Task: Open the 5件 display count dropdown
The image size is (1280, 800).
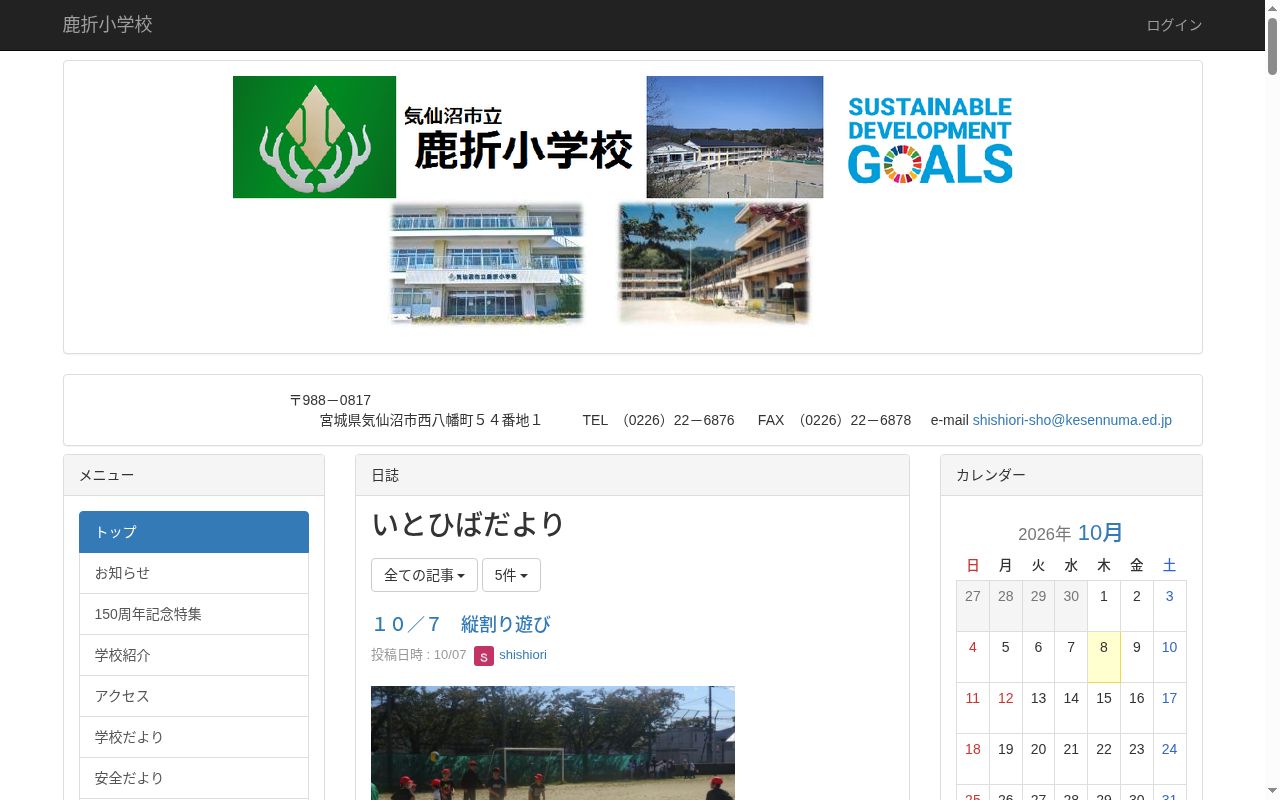Action: coord(511,575)
